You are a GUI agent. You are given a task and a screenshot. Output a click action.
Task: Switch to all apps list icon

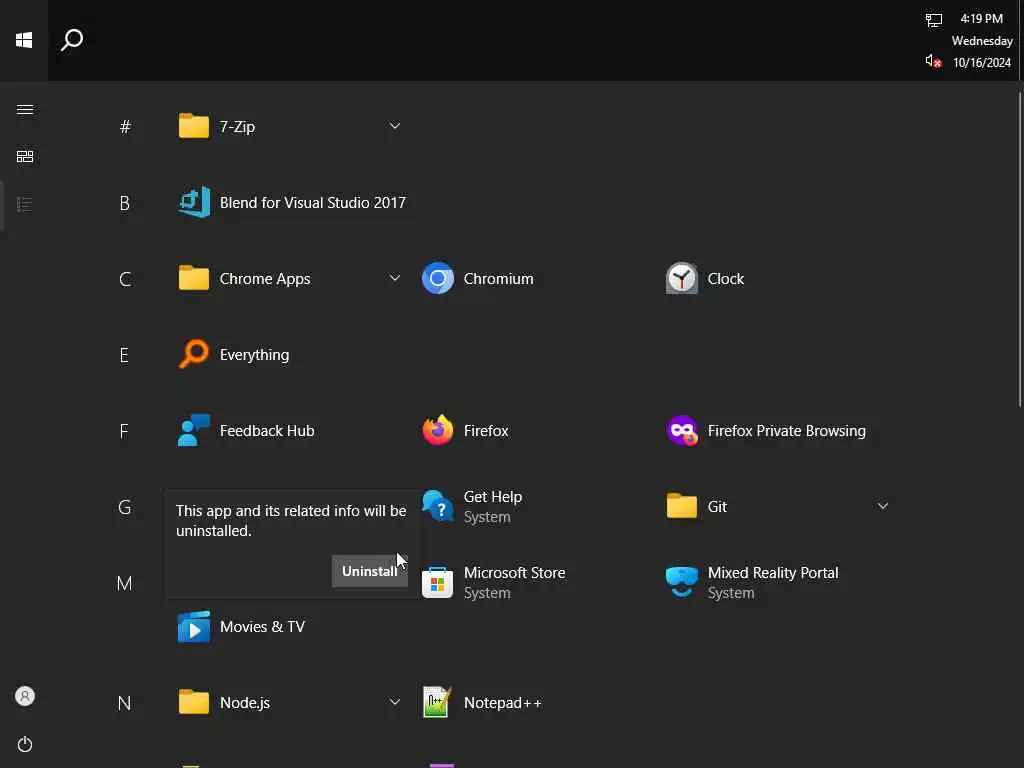point(25,204)
